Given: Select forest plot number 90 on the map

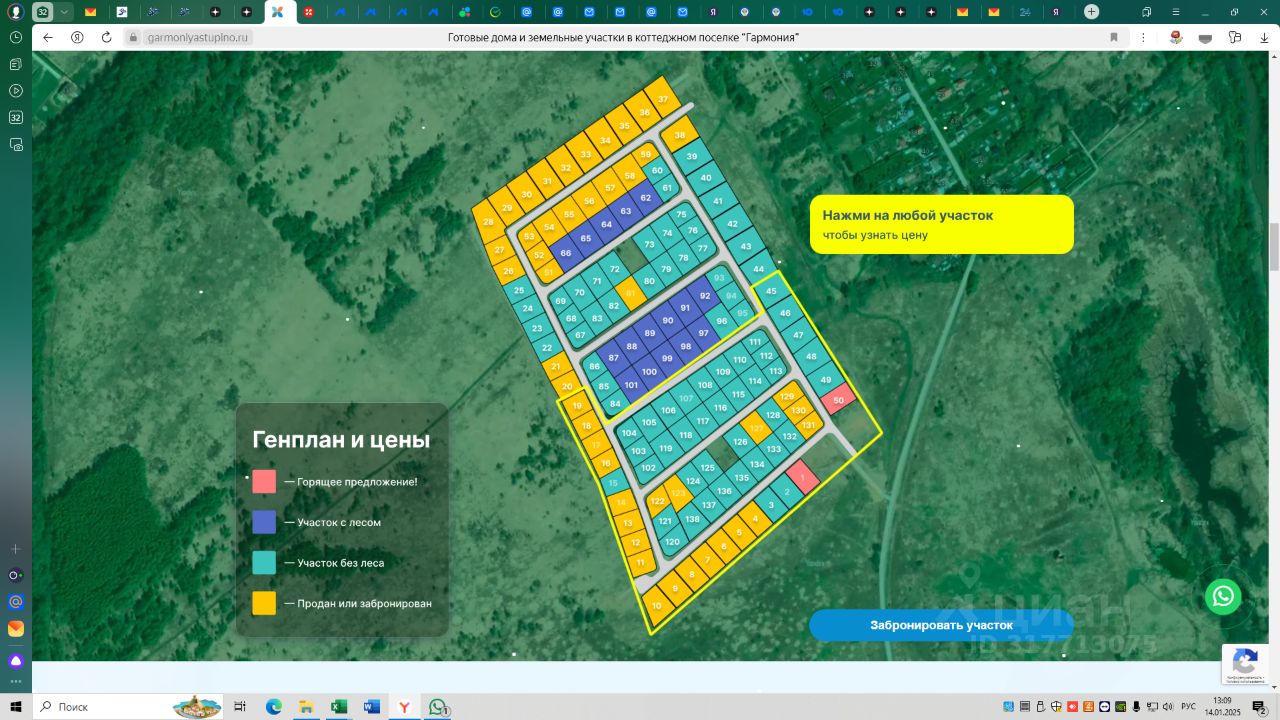Looking at the screenshot, I should pyautogui.click(x=668, y=320).
